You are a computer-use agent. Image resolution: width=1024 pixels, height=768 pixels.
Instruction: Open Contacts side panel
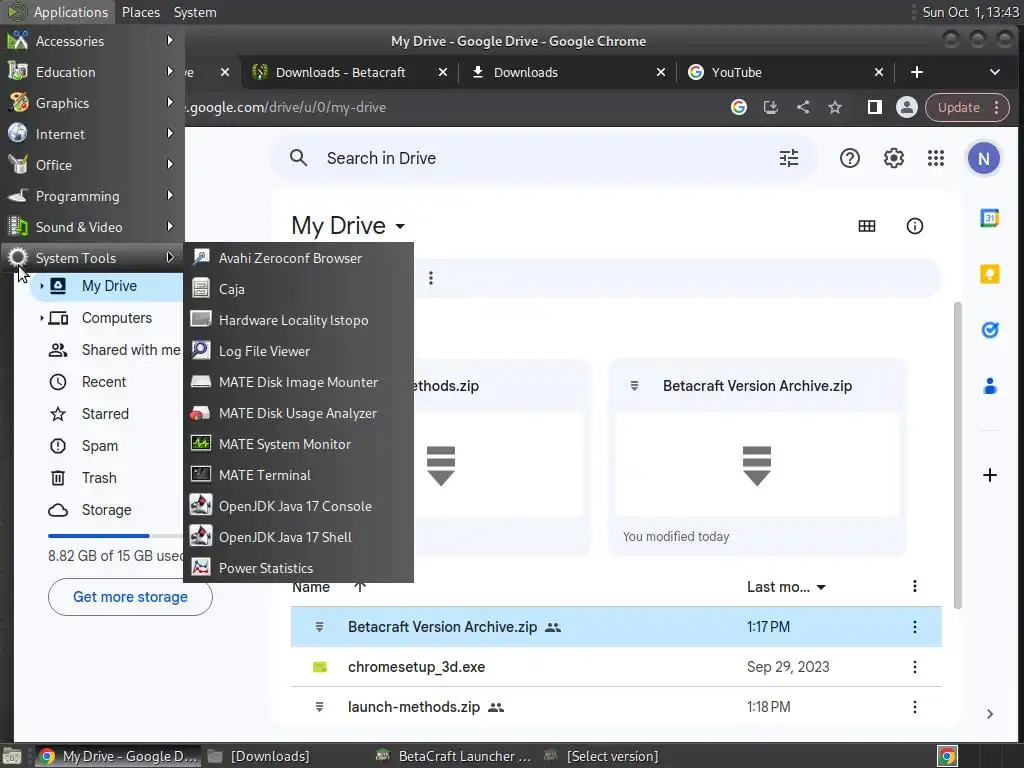coord(990,386)
